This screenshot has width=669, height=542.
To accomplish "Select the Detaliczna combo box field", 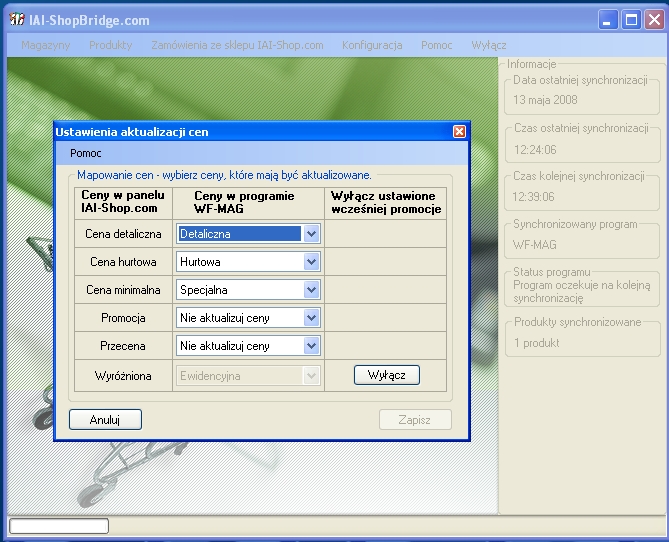I will point(248,234).
